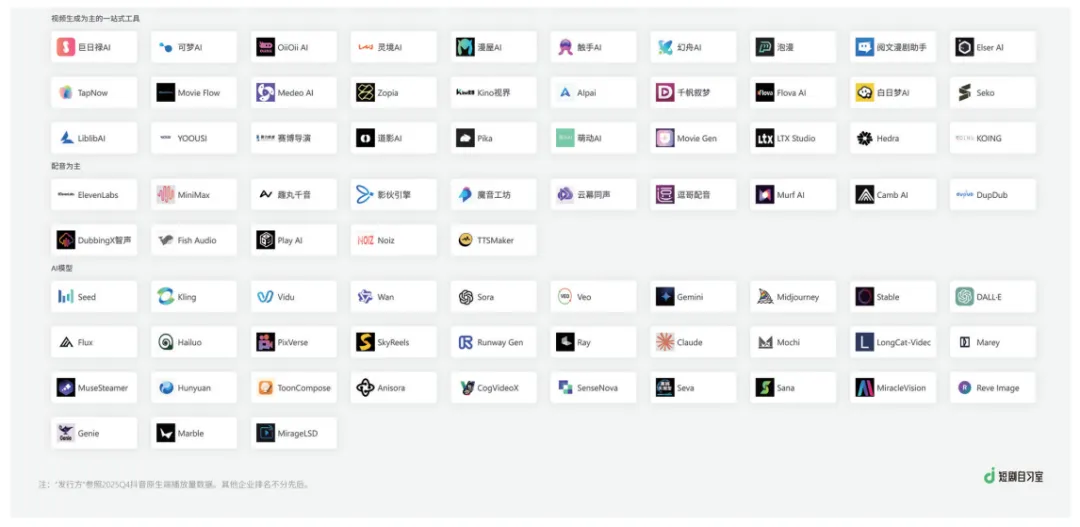1080x527 pixels.
Task: Click the 'Seva' label text
Action: point(685,388)
